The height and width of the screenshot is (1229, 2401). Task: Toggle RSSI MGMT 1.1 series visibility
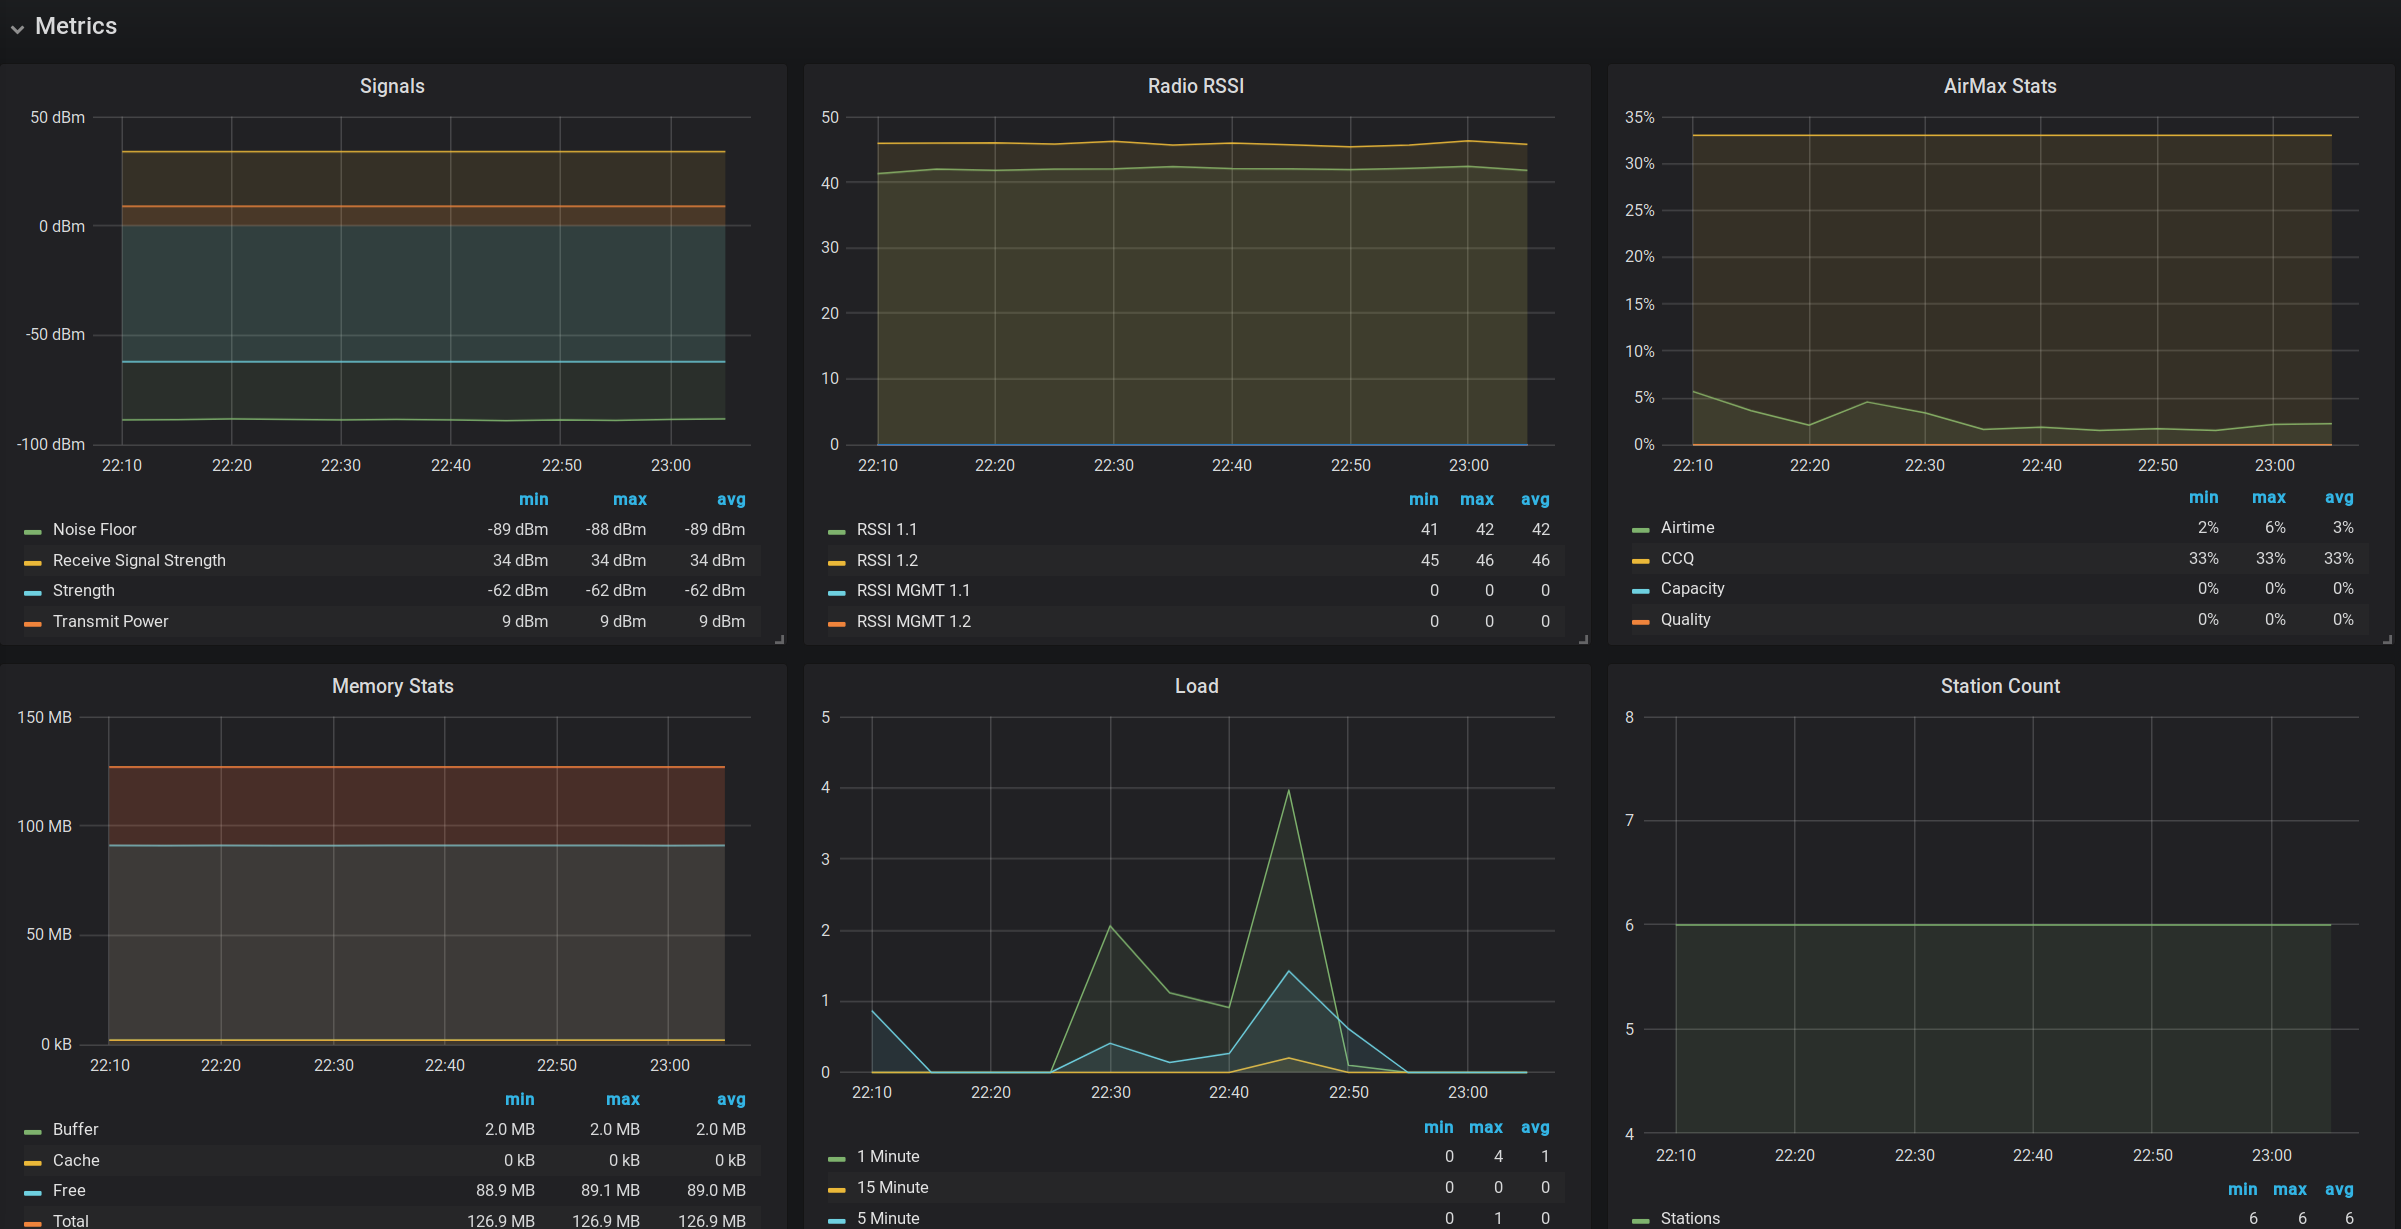[912, 590]
